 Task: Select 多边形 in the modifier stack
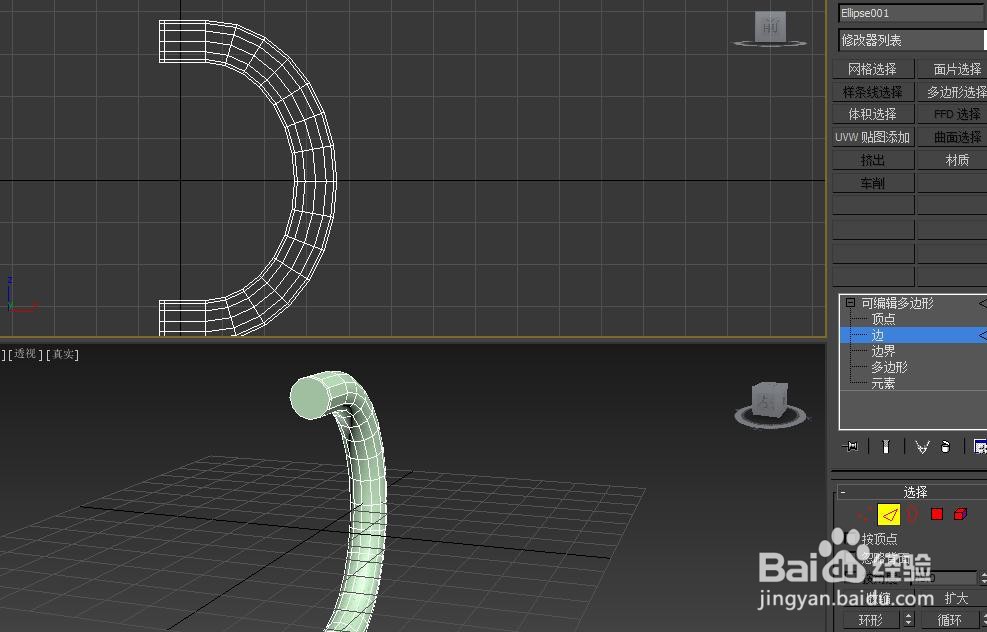(x=889, y=367)
